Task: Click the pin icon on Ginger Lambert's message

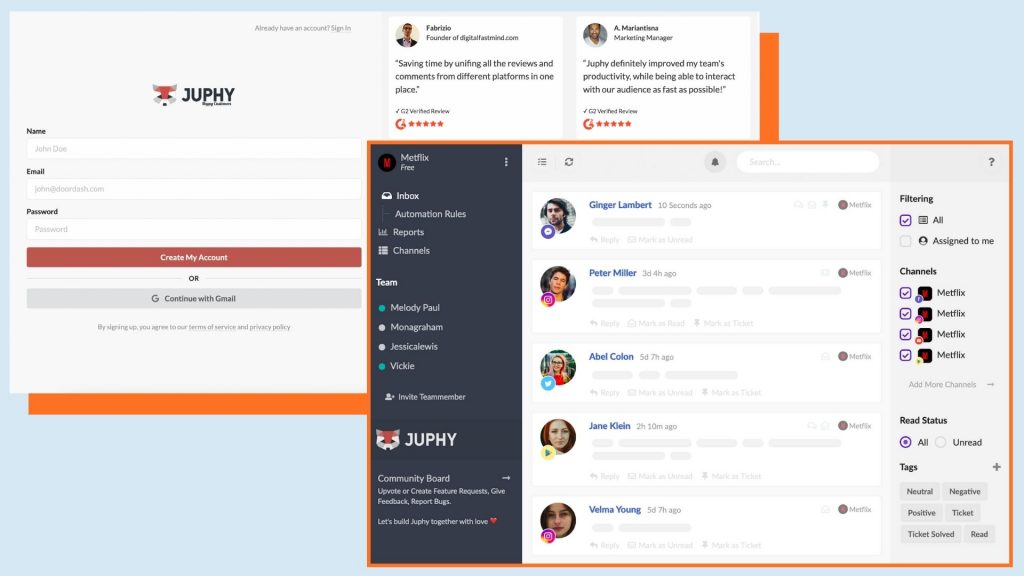Action: (825, 205)
